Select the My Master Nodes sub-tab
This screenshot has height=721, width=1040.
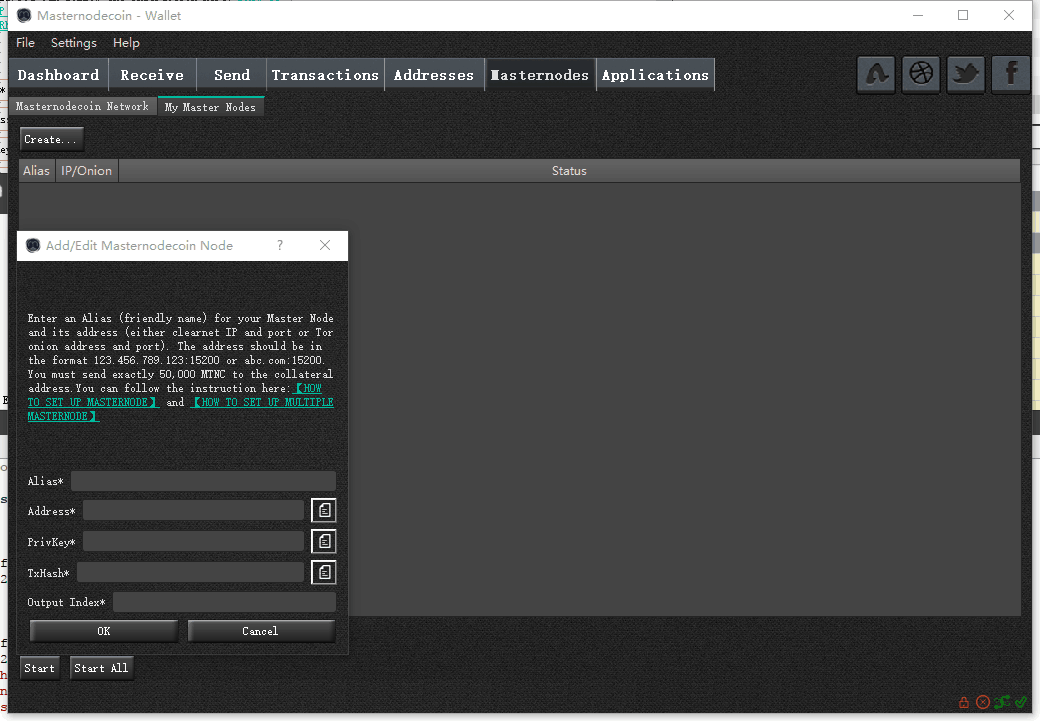(210, 107)
